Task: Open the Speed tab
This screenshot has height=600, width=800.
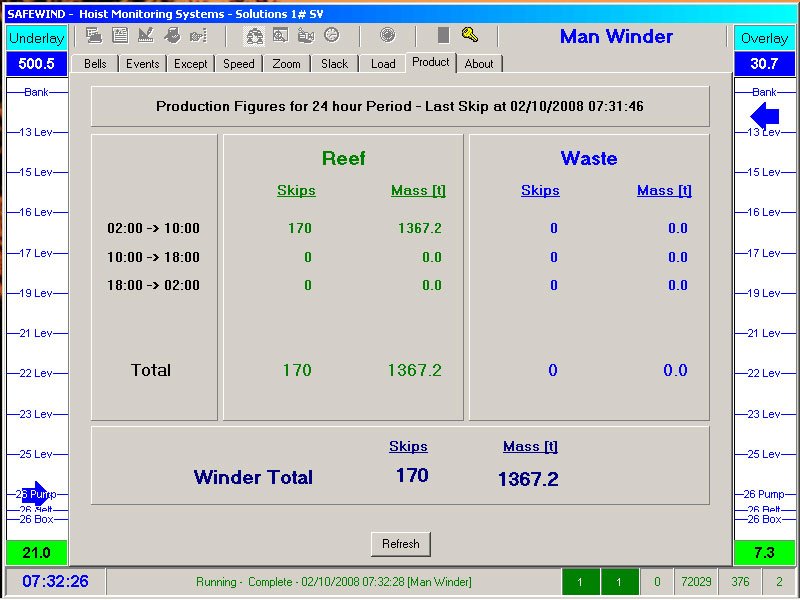Action: pos(238,63)
